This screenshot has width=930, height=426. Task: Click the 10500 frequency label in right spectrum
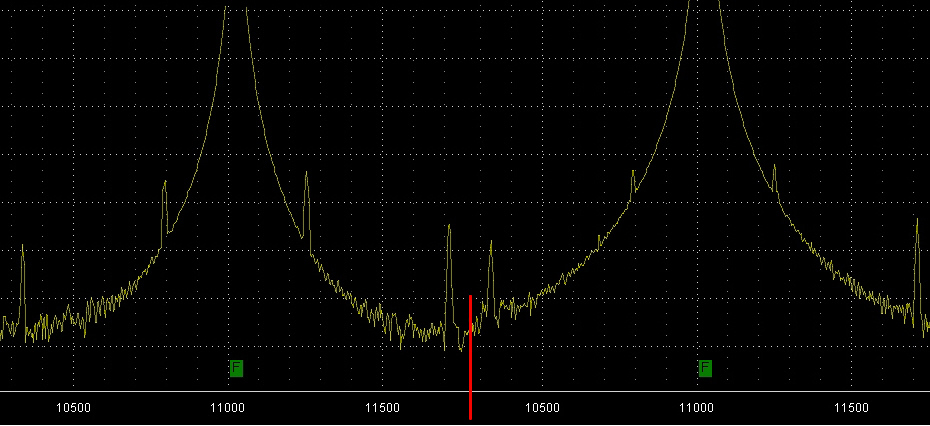[x=543, y=408]
